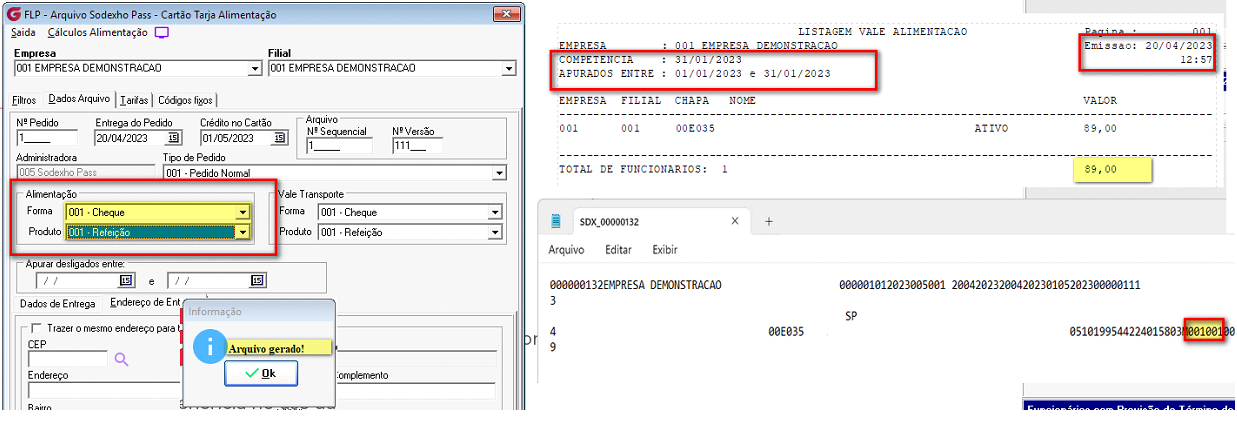Switch to the Filtros tab
This screenshot has width=1237, height=426.
coord(25,100)
